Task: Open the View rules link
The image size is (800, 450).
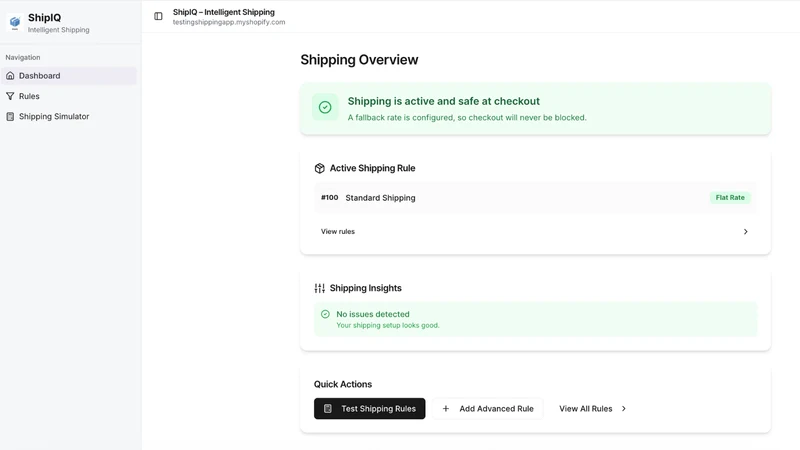Action: (338, 232)
